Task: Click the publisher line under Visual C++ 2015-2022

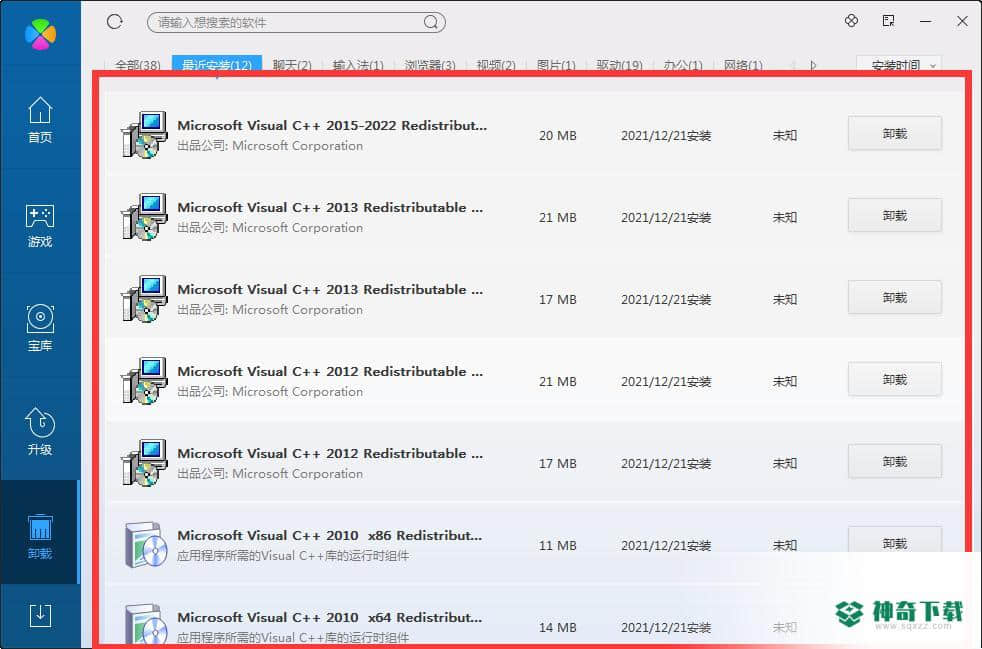Action: pos(270,146)
